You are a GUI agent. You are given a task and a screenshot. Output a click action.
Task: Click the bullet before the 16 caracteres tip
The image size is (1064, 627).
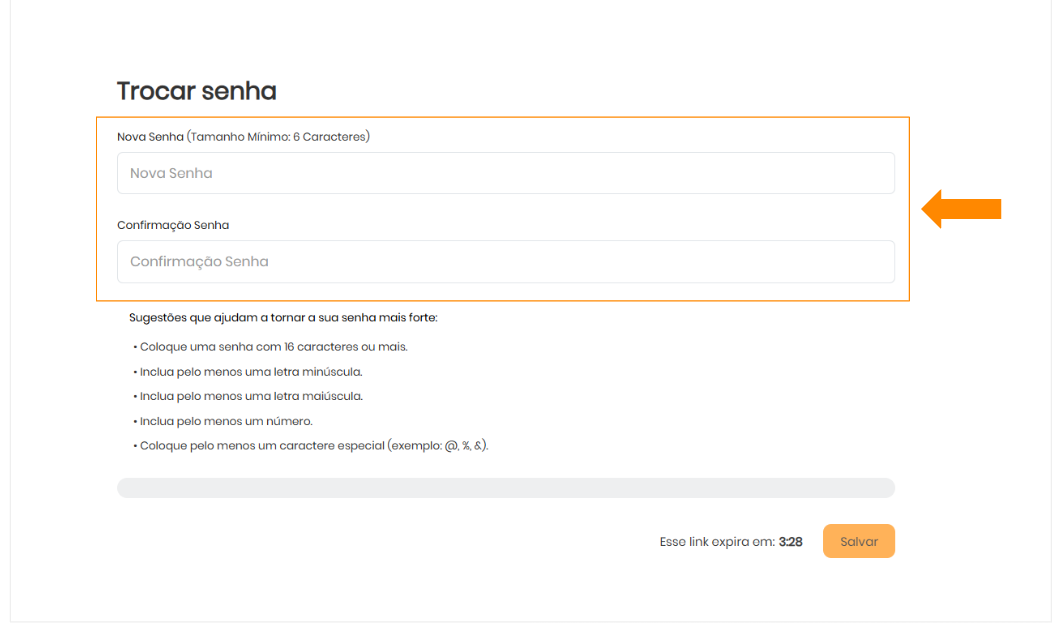[134, 347]
